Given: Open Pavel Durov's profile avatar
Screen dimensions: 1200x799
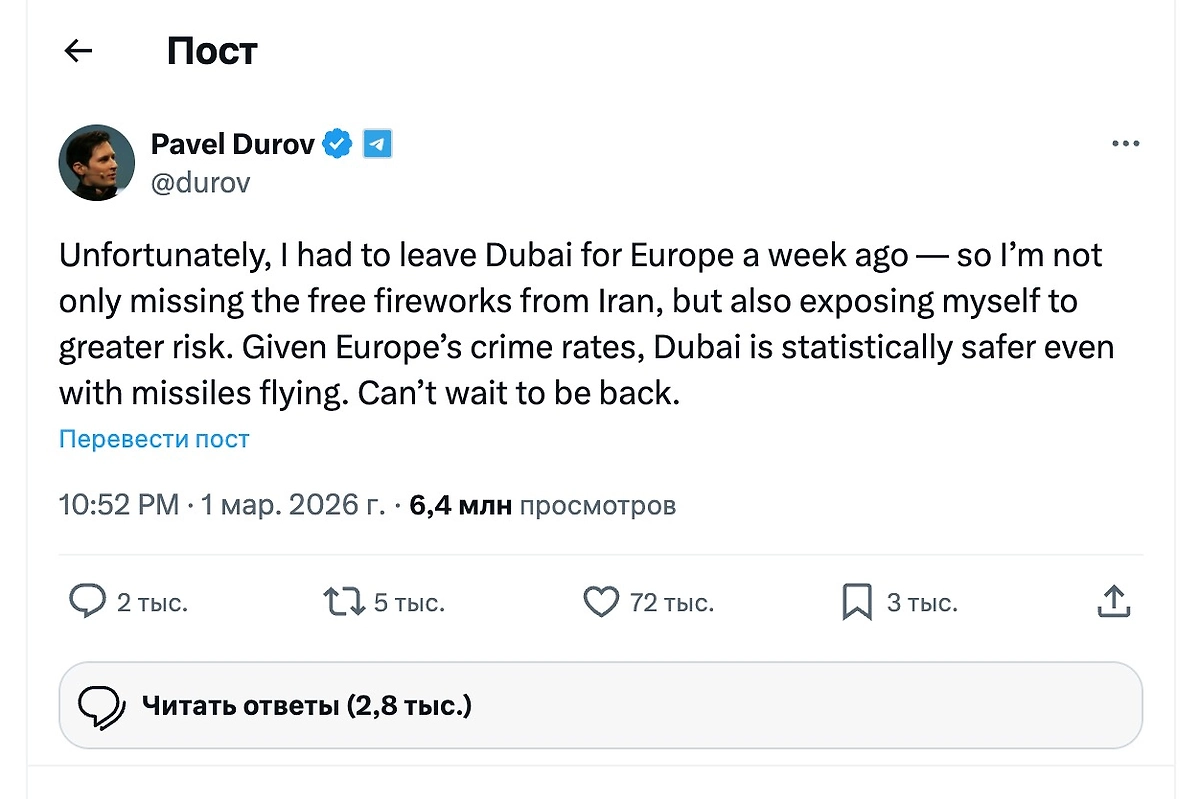Looking at the screenshot, I should point(97,162).
